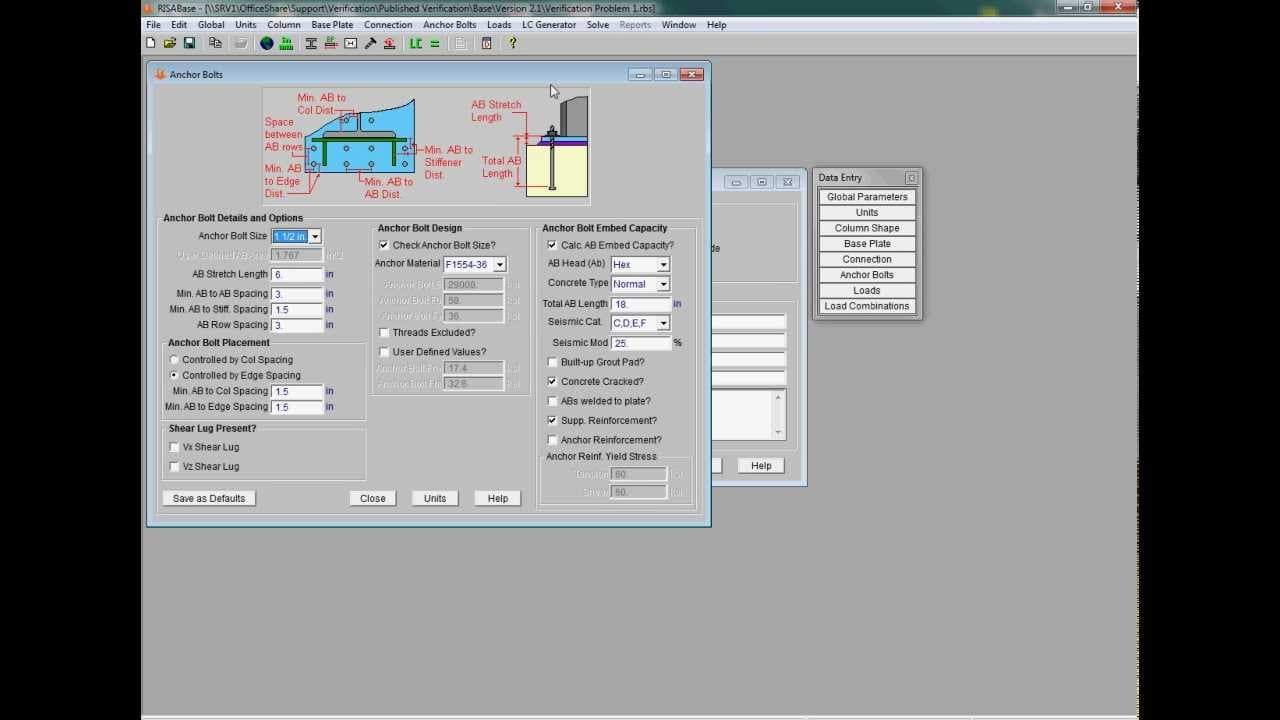This screenshot has width=1280, height=720.
Task: Open the Solve menu
Action: click(x=598, y=25)
